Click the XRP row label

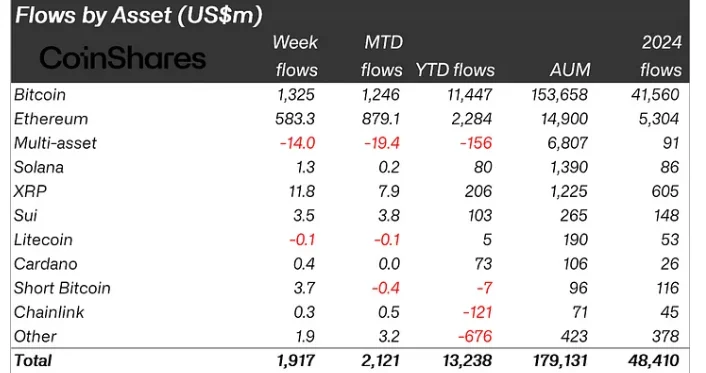tap(30, 191)
